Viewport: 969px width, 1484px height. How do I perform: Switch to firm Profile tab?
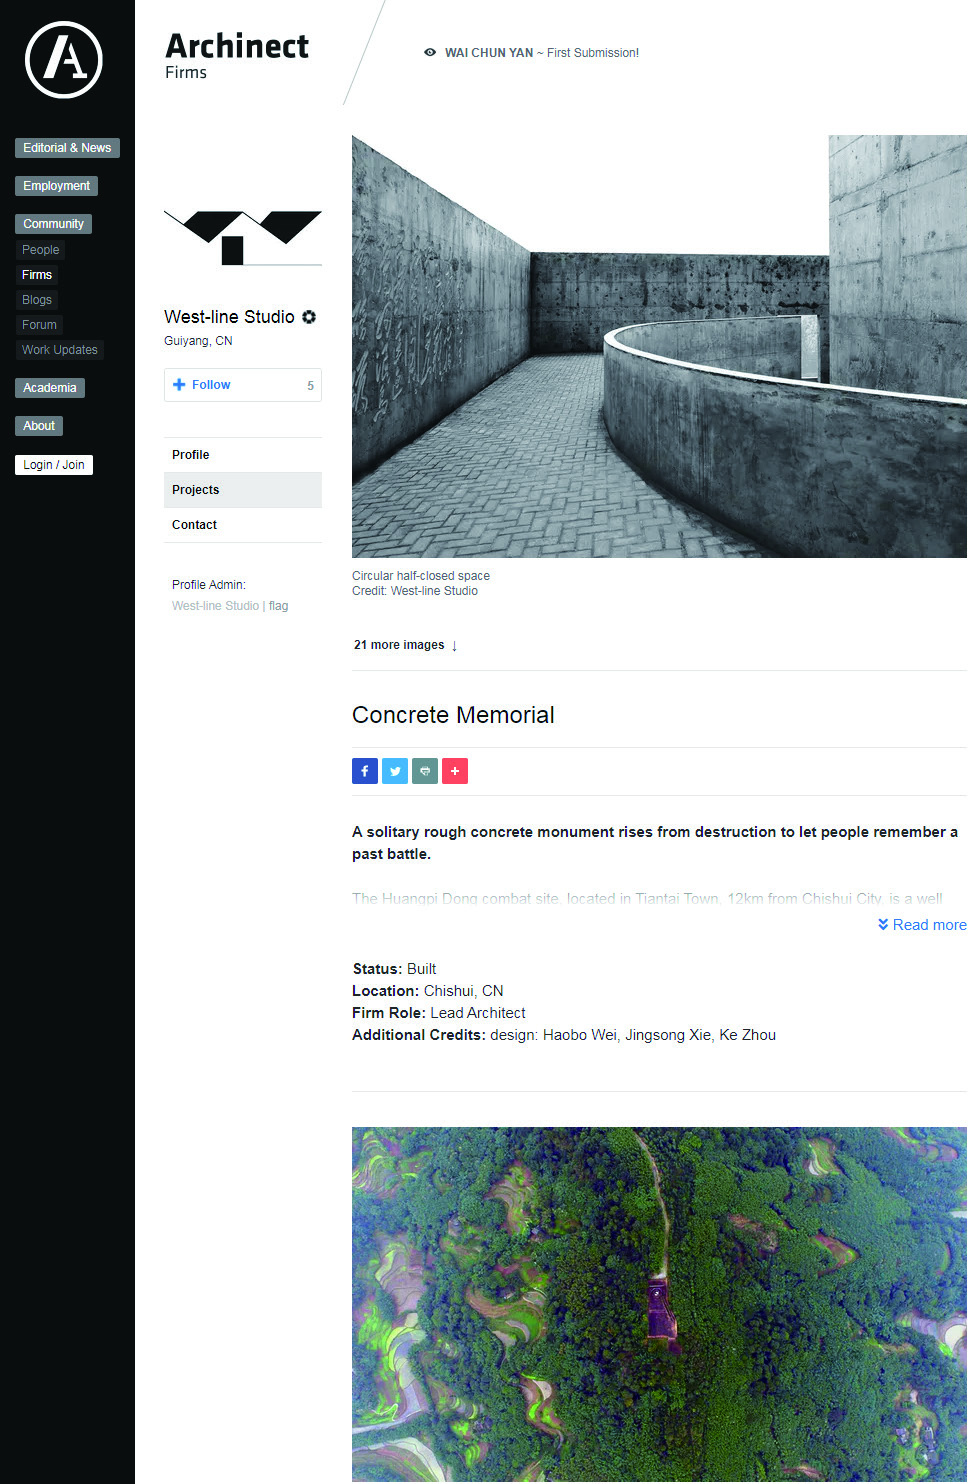pyautogui.click(x=243, y=455)
